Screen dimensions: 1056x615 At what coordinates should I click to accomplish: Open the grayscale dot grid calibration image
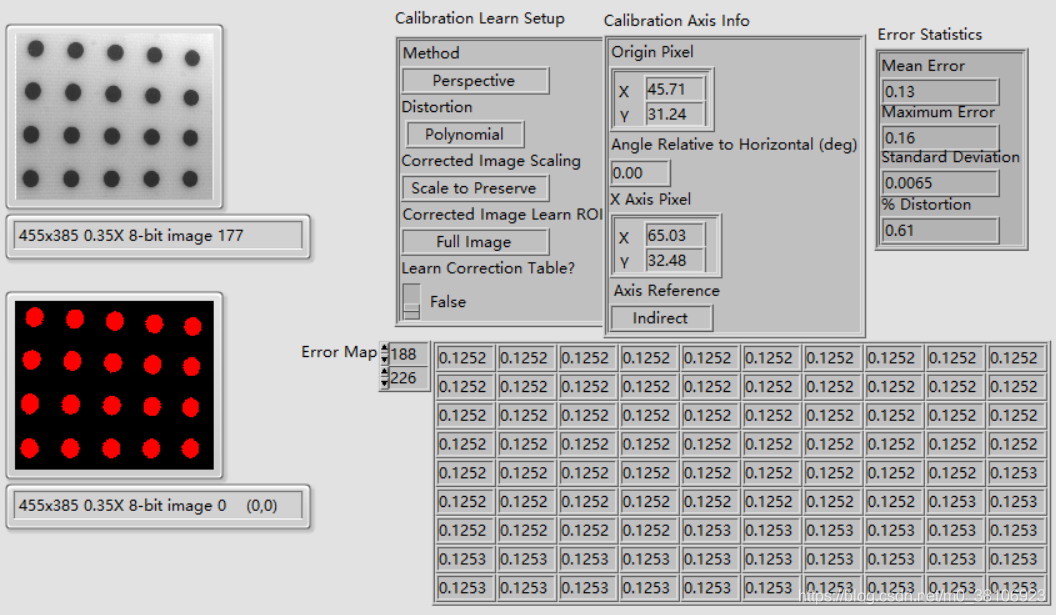click(x=114, y=117)
